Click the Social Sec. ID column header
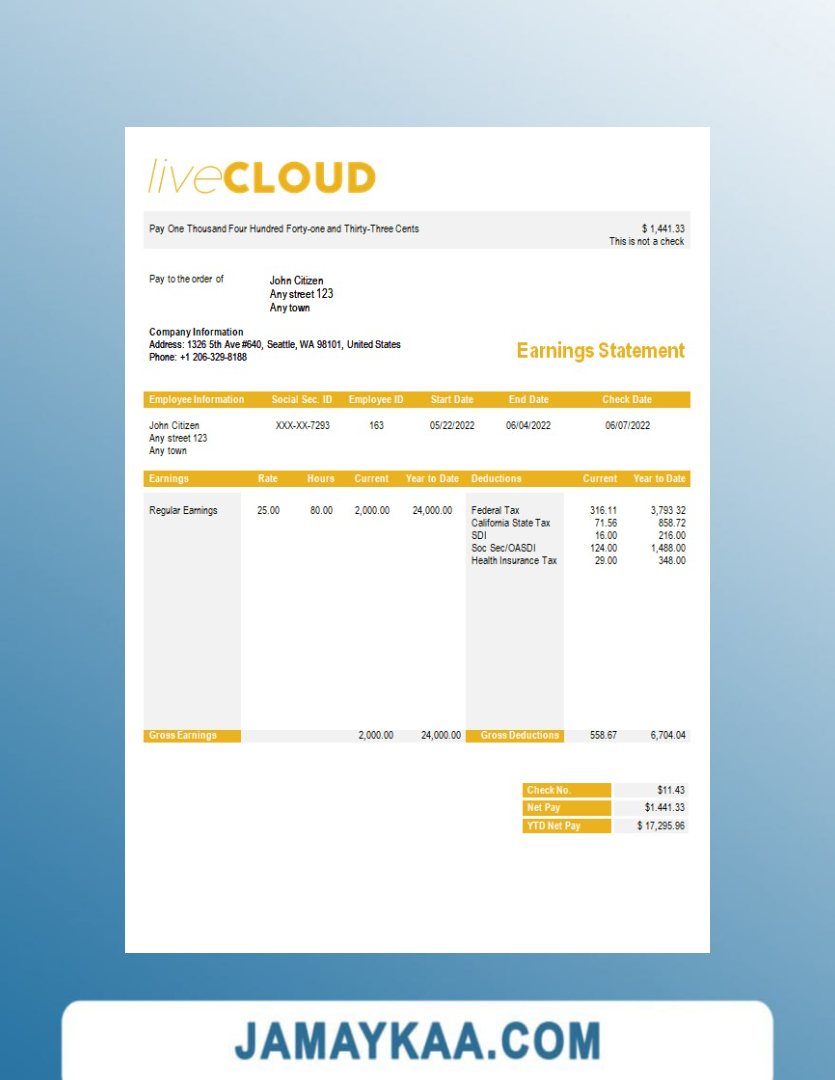 pos(301,400)
